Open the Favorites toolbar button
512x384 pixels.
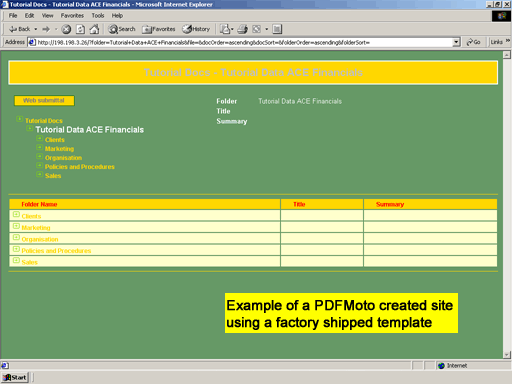coord(159,29)
